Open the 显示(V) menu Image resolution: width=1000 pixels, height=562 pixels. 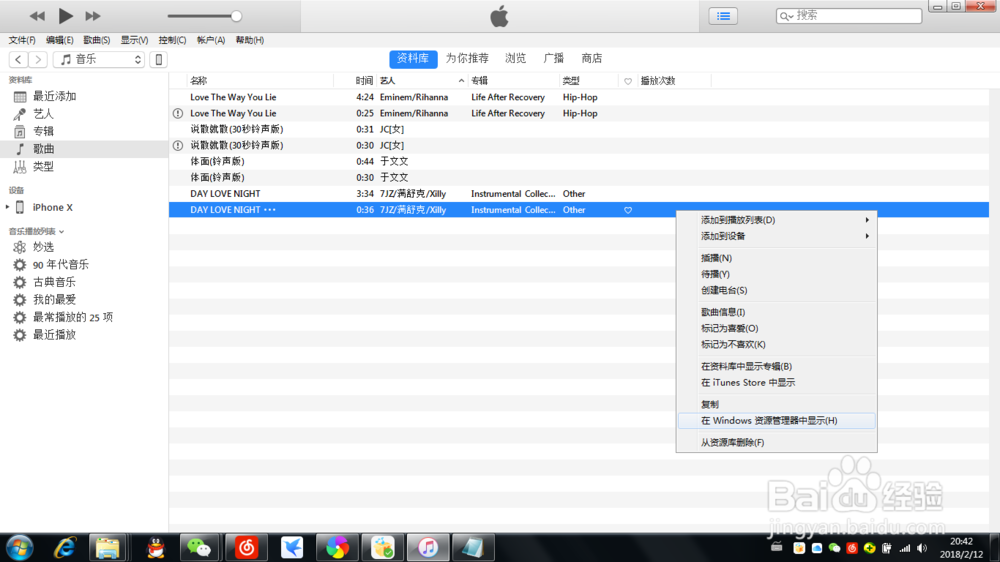pos(135,40)
